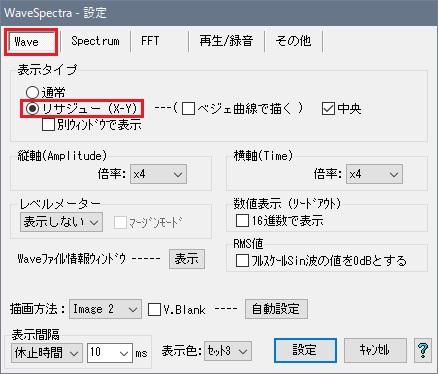Screen dimensions: 438x374
Task: Open the FFT tab
Action: 150,41
